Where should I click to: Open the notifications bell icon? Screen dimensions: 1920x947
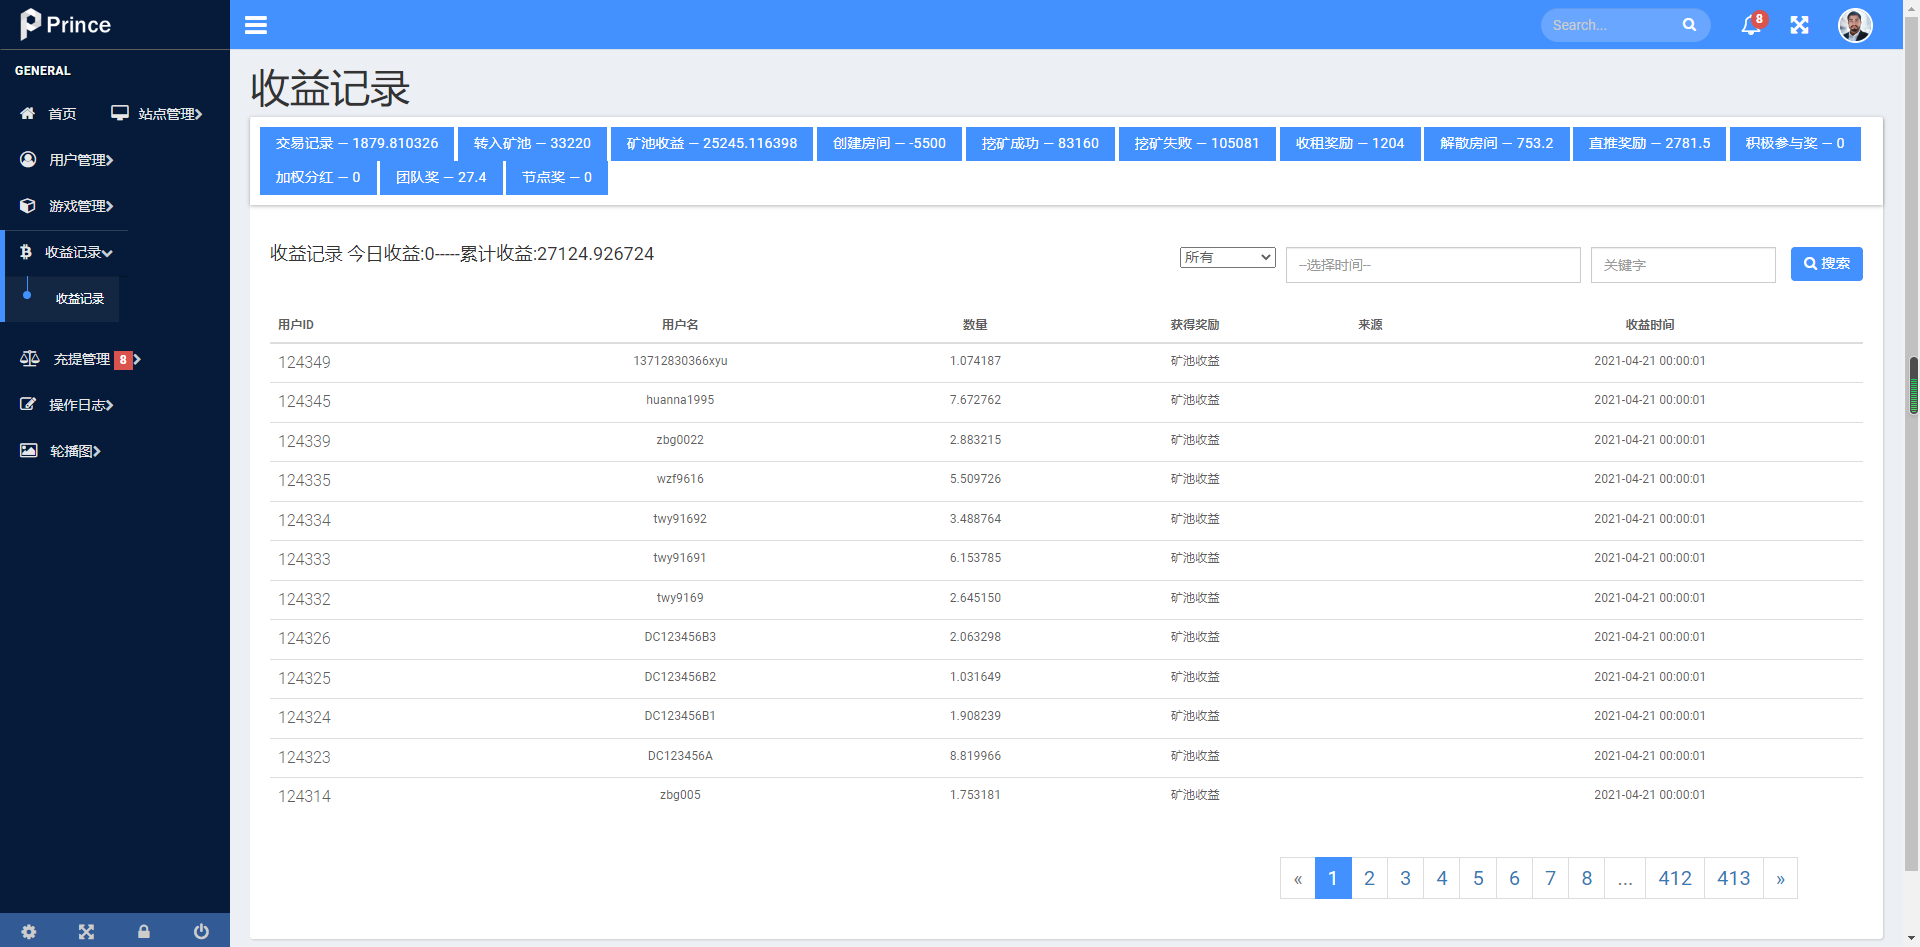point(1751,25)
